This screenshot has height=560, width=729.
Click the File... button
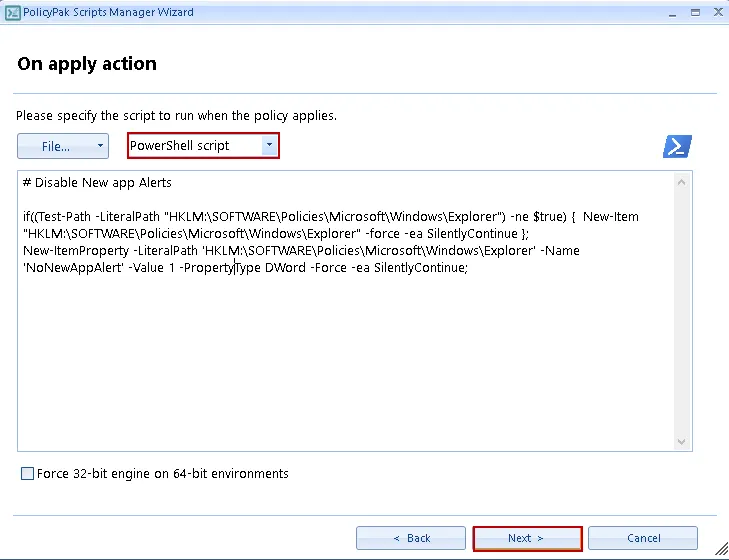(x=55, y=146)
